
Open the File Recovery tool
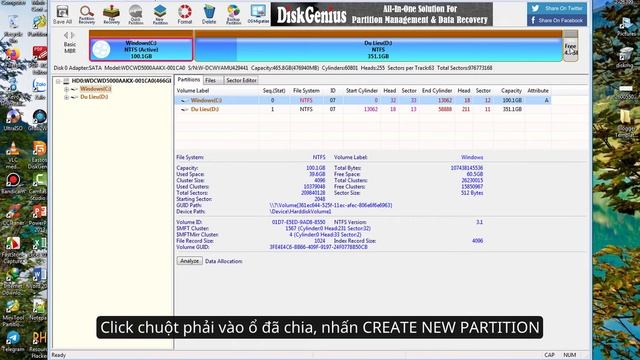click(111, 14)
